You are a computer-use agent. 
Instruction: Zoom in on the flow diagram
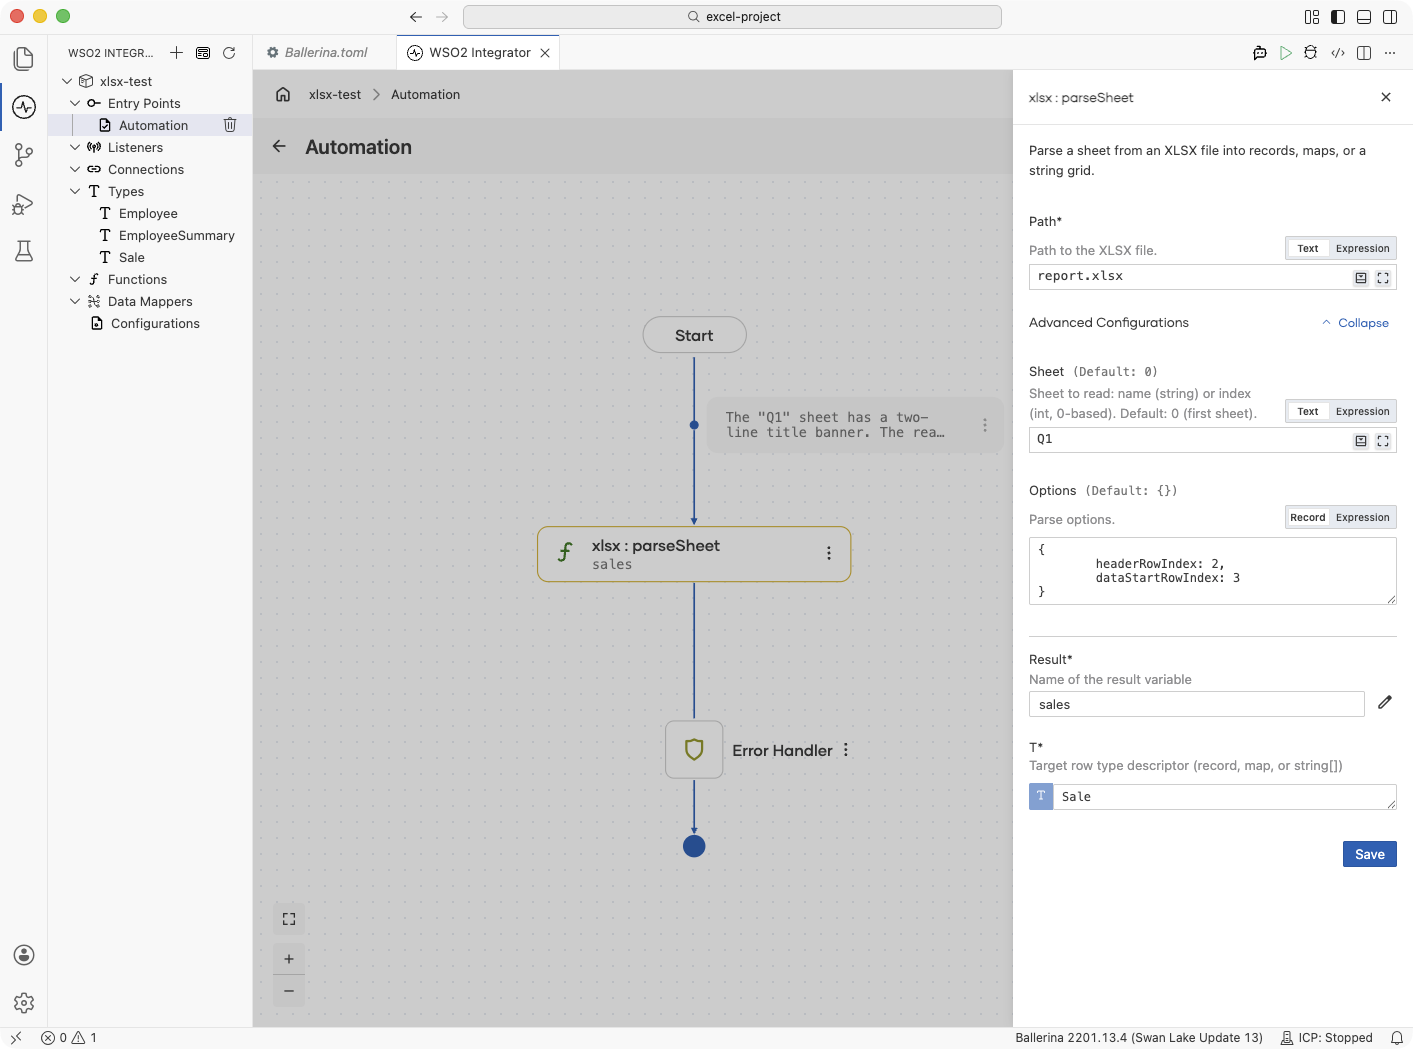click(289, 959)
